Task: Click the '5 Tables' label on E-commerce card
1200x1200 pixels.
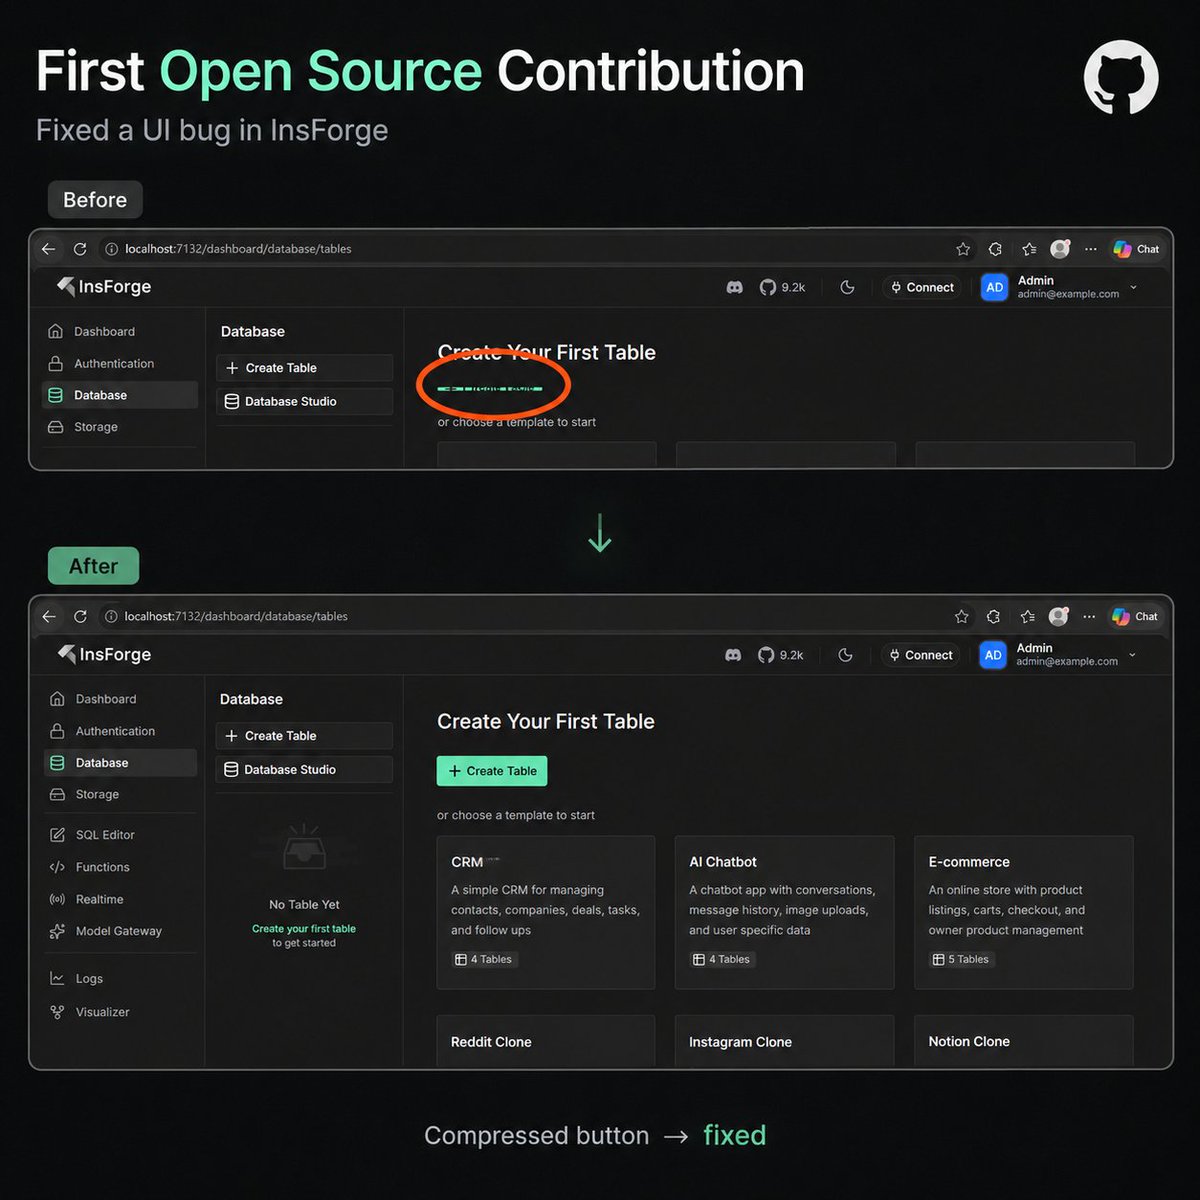Action: click(961, 960)
